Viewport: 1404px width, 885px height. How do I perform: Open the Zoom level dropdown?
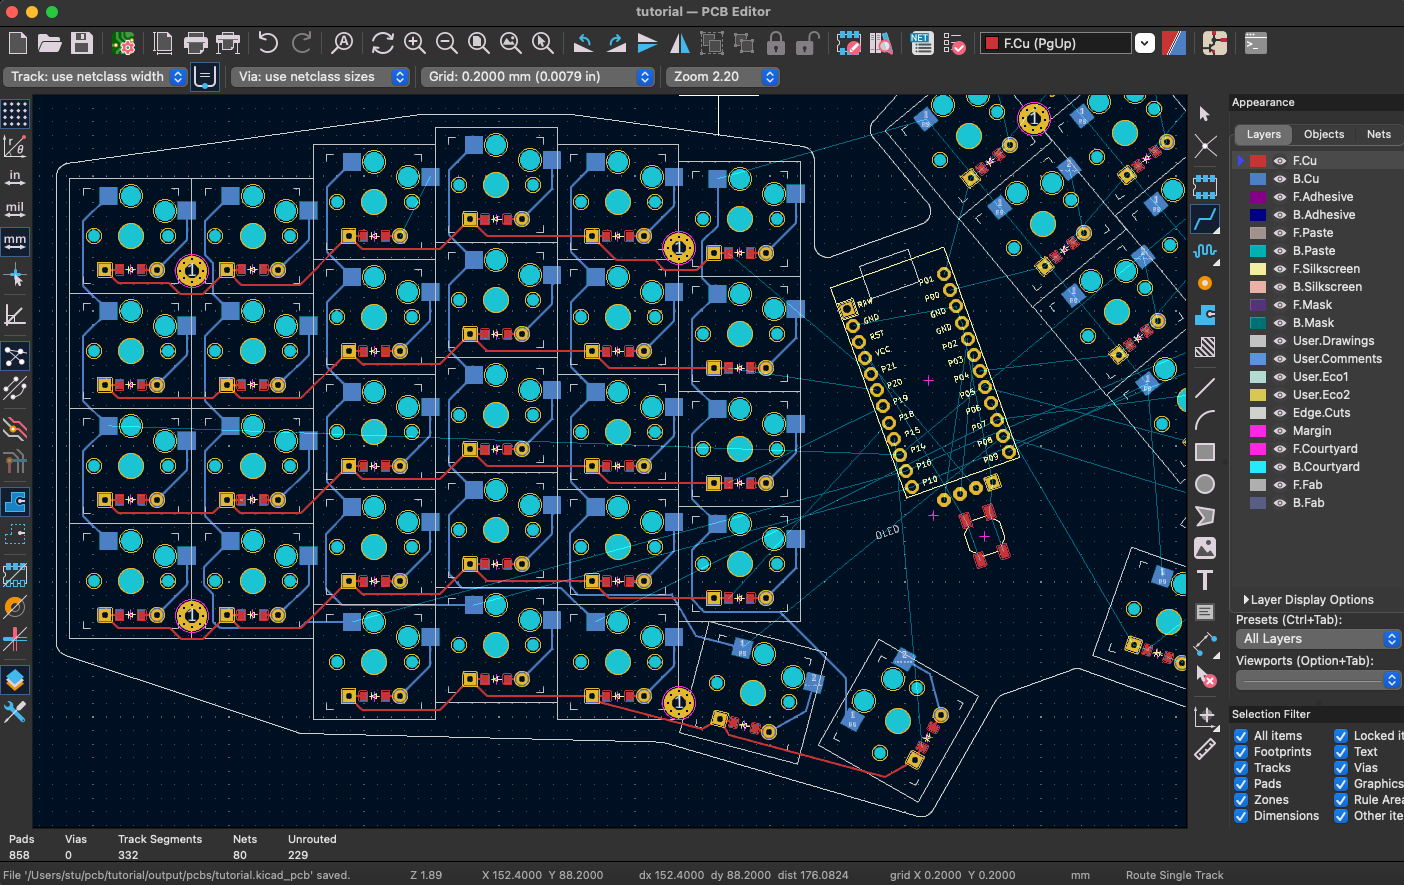click(x=769, y=77)
